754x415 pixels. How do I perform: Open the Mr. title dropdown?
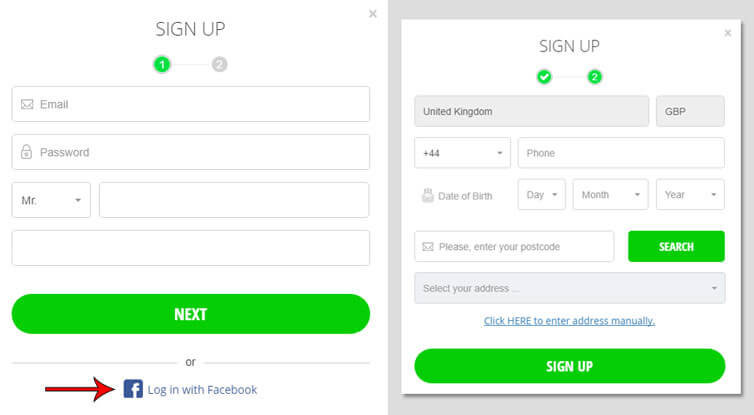[x=51, y=200]
